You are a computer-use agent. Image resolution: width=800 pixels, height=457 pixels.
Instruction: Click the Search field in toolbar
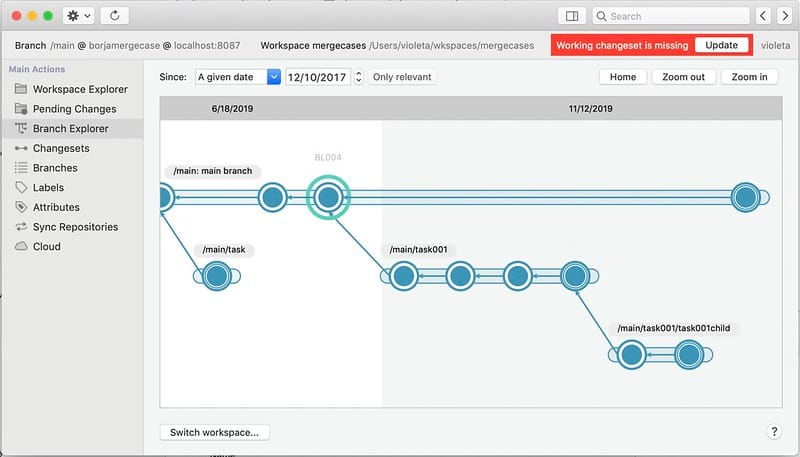pos(670,16)
